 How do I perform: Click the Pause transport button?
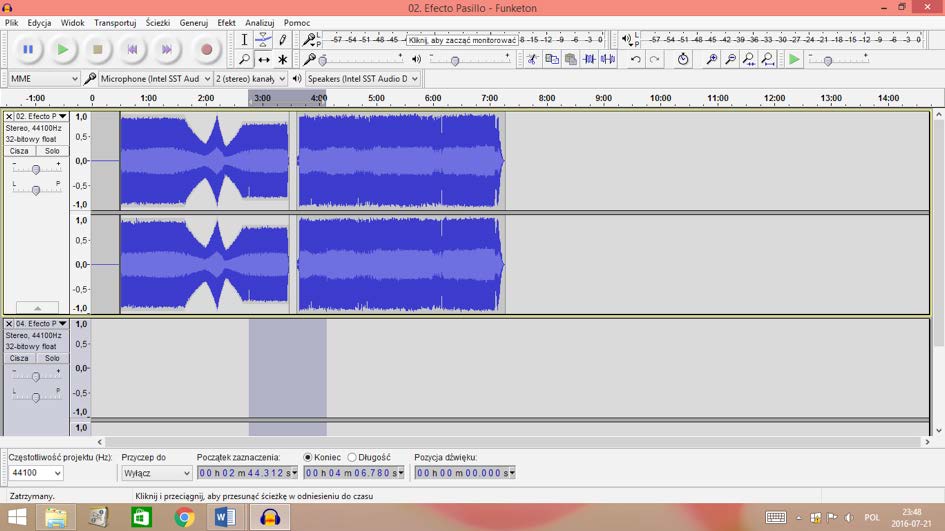28,49
